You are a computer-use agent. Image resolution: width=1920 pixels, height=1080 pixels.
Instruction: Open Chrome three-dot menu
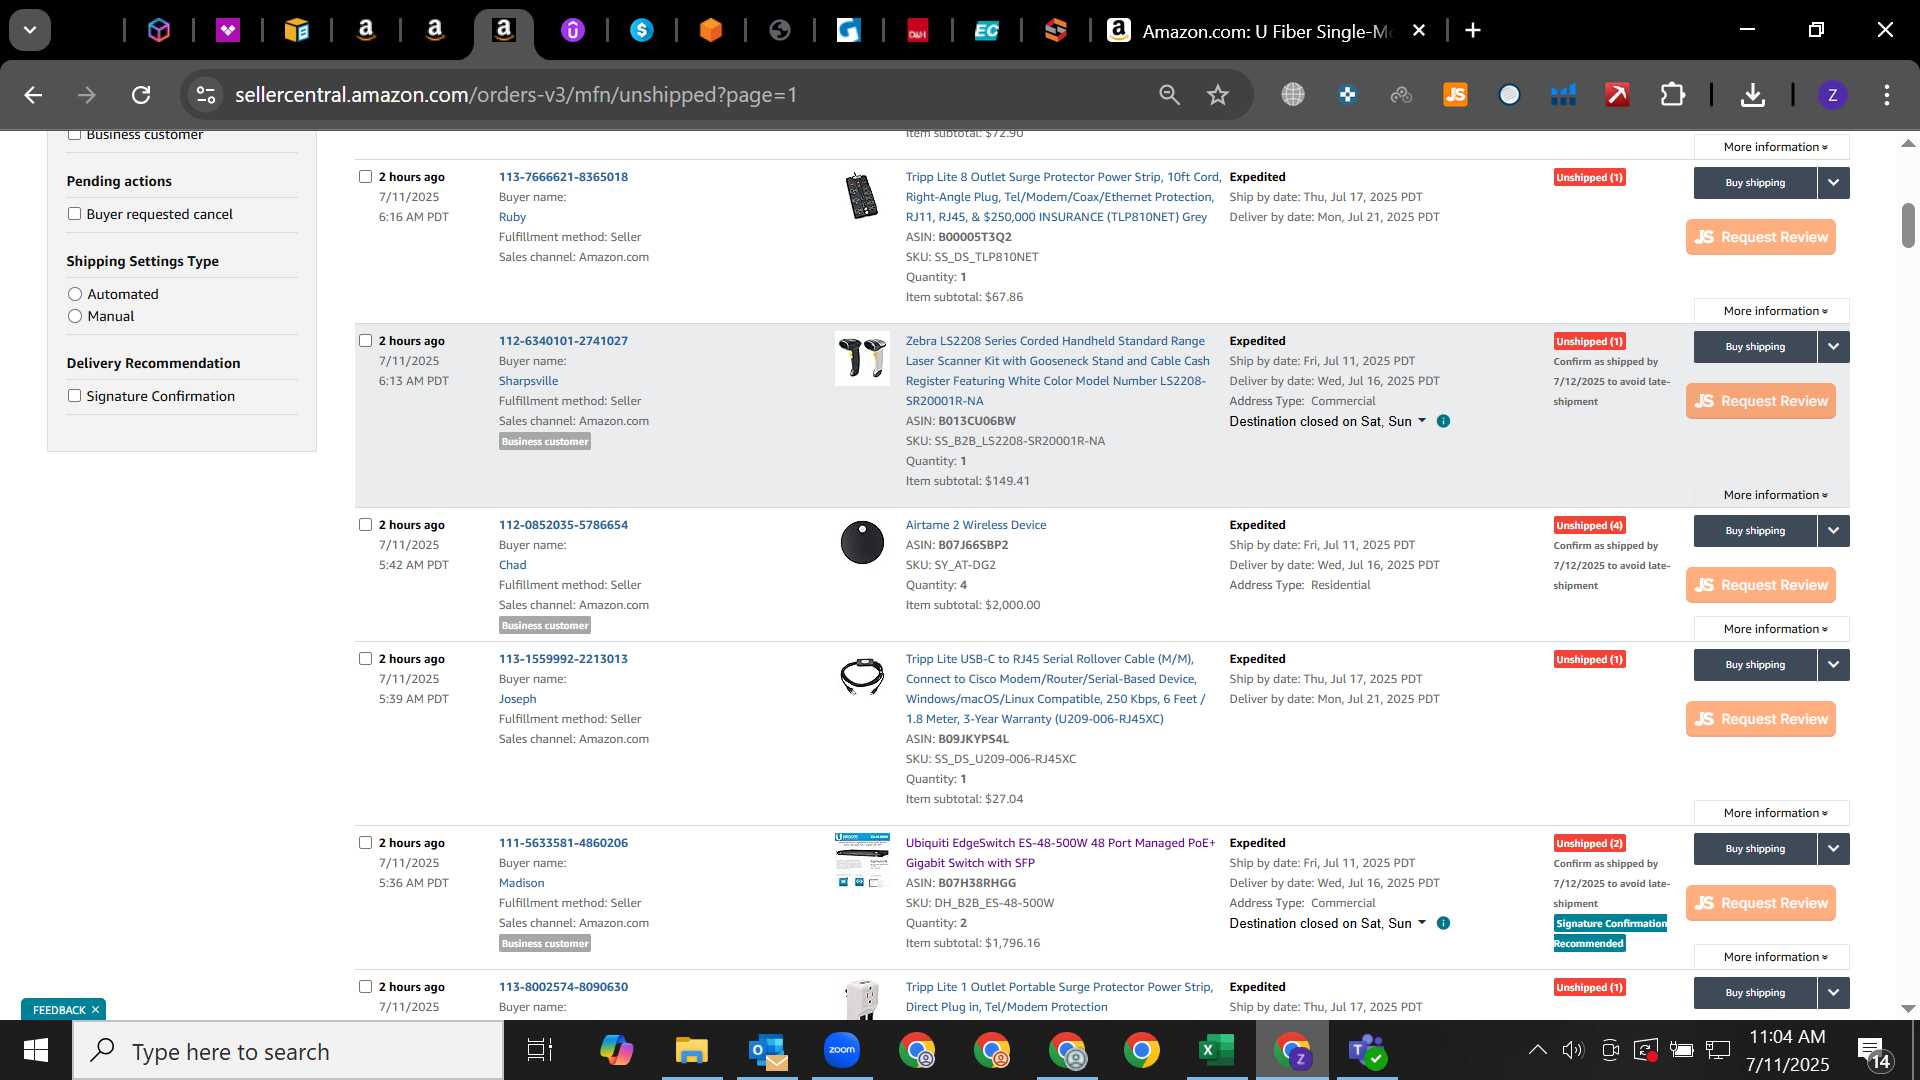[x=1887, y=95]
